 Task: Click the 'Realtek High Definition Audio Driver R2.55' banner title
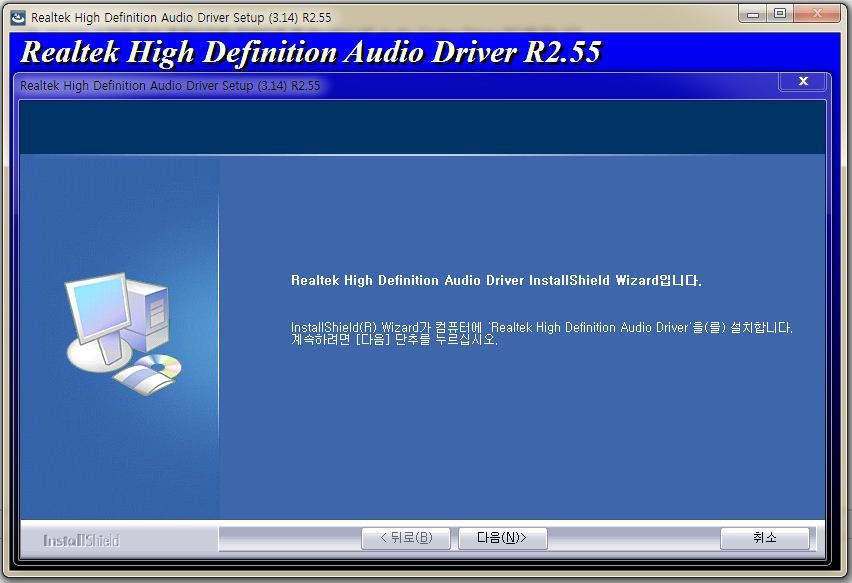(x=311, y=53)
